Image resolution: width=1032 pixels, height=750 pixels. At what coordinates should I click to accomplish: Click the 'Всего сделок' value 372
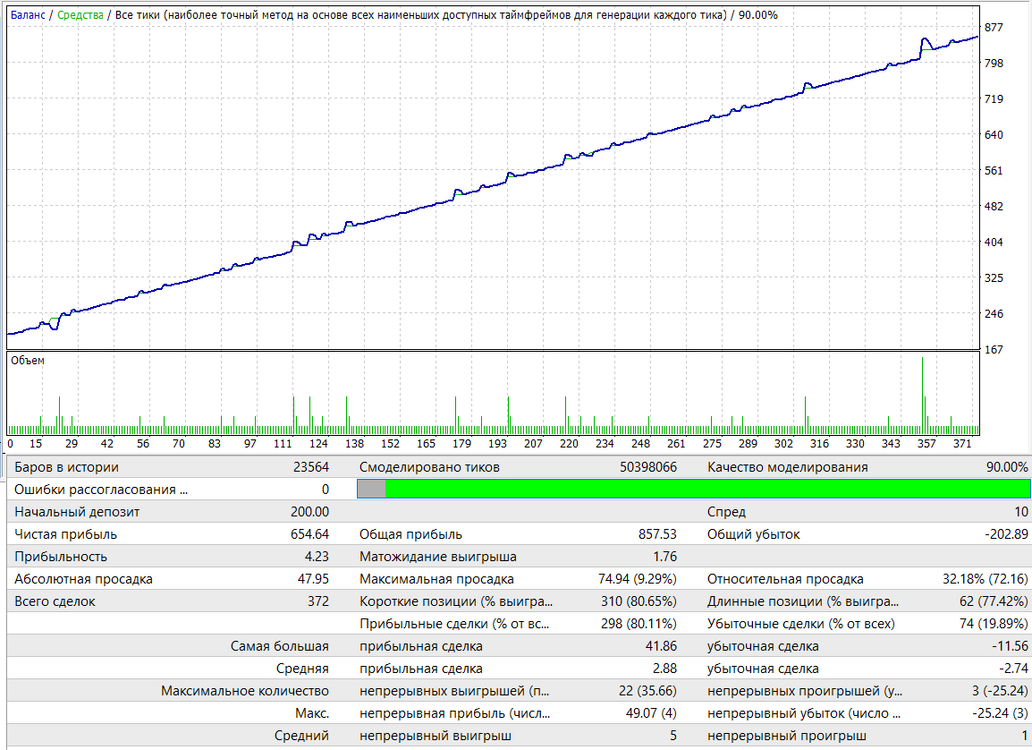318,601
